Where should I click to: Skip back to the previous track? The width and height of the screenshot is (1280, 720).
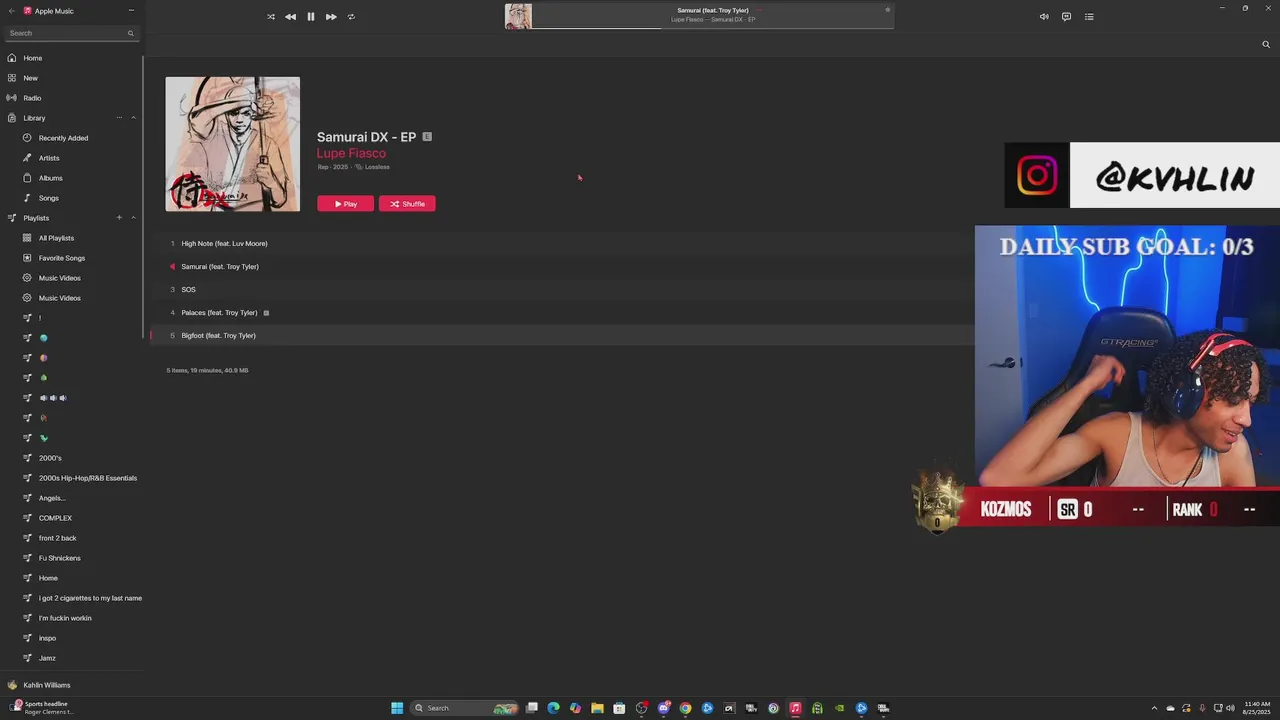click(290, 17)
